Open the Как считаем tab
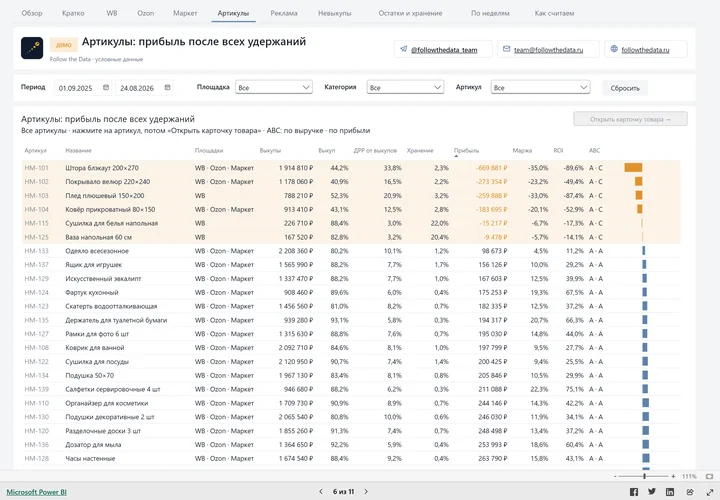 coord(554,13)
